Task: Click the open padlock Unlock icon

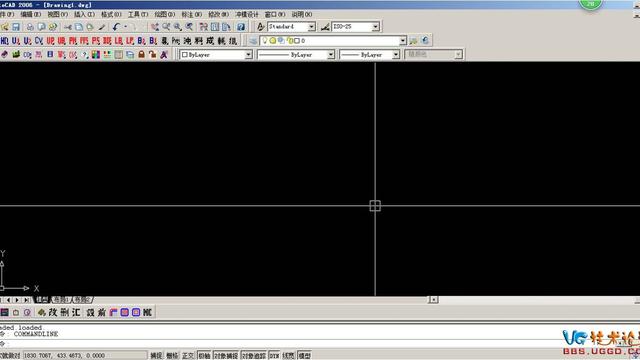Action: coord(153,54)
